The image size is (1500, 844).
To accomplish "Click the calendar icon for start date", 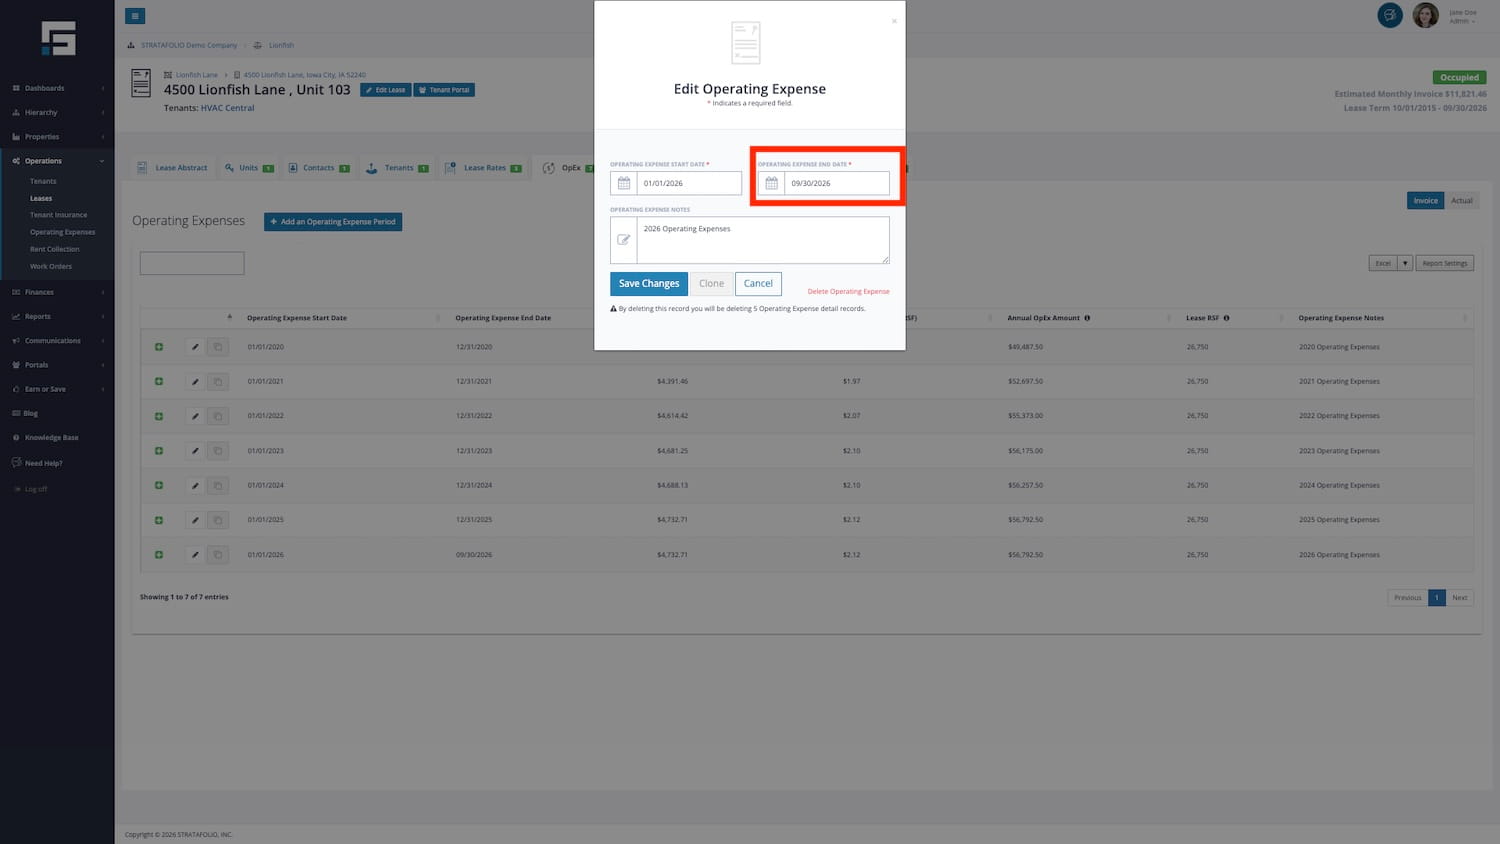I will pyautogui.click(x=624, y=183).
